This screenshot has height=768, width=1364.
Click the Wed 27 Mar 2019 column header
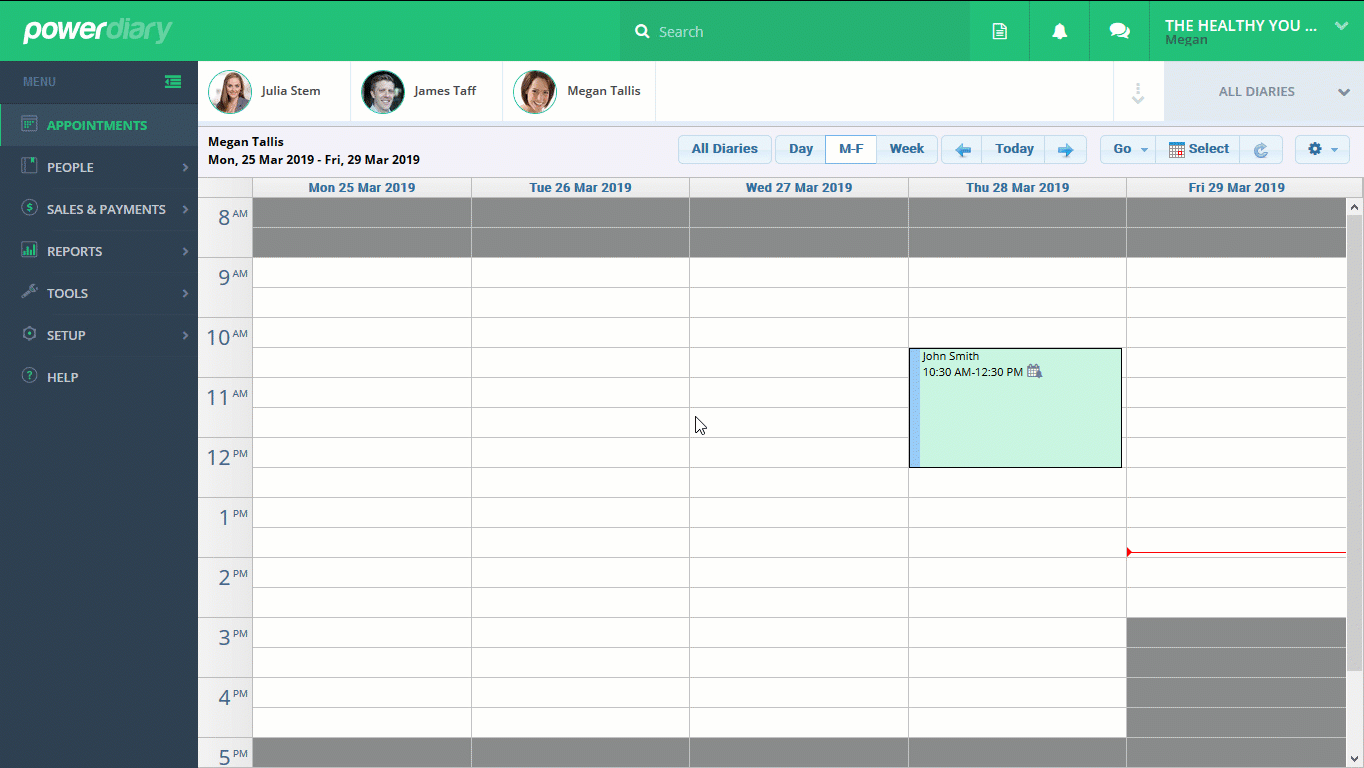(x=799, y=188)
